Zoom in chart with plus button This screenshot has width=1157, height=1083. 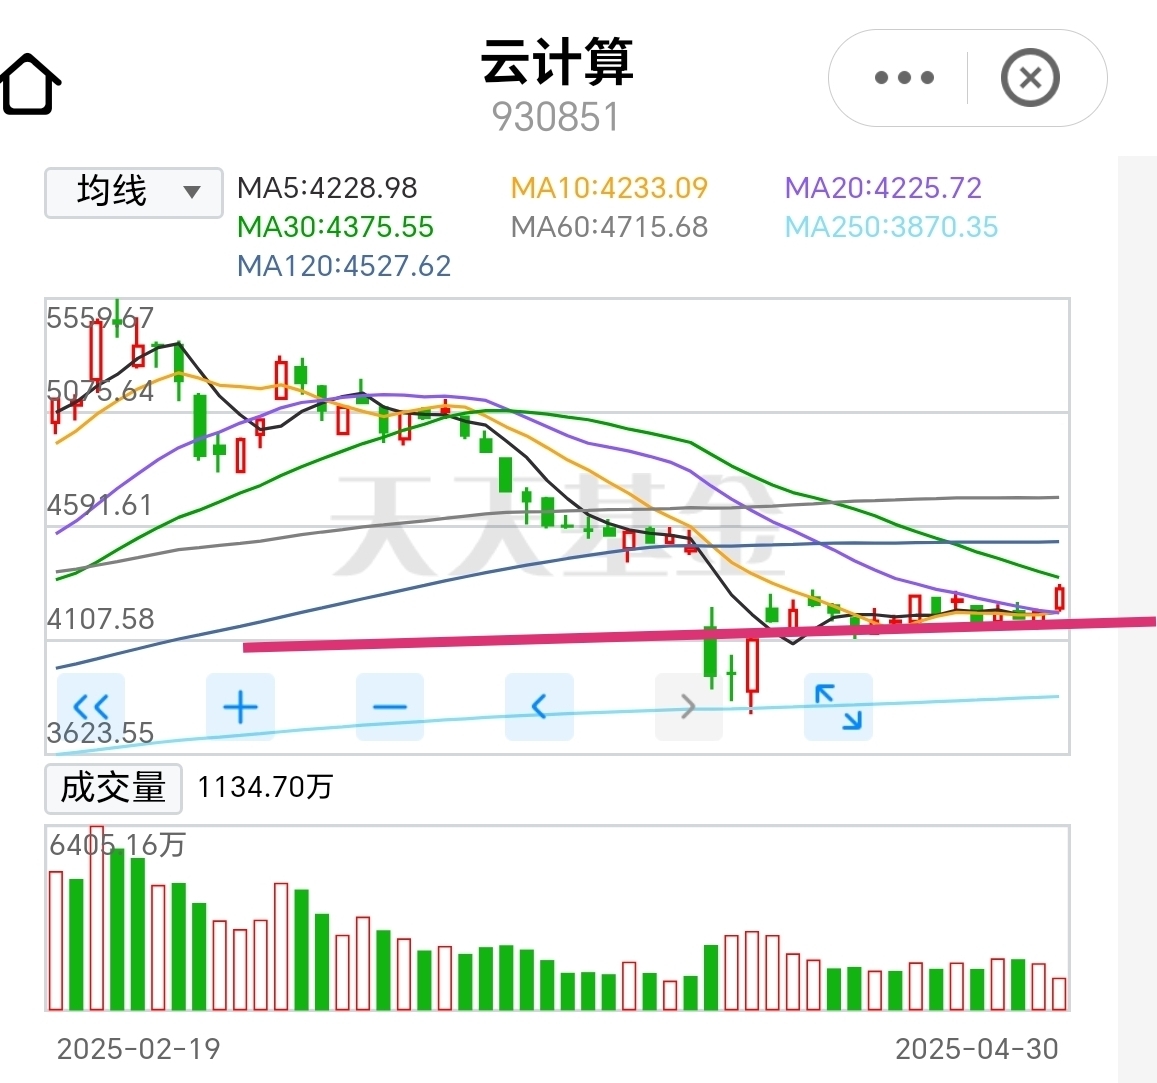pos(241,707)
